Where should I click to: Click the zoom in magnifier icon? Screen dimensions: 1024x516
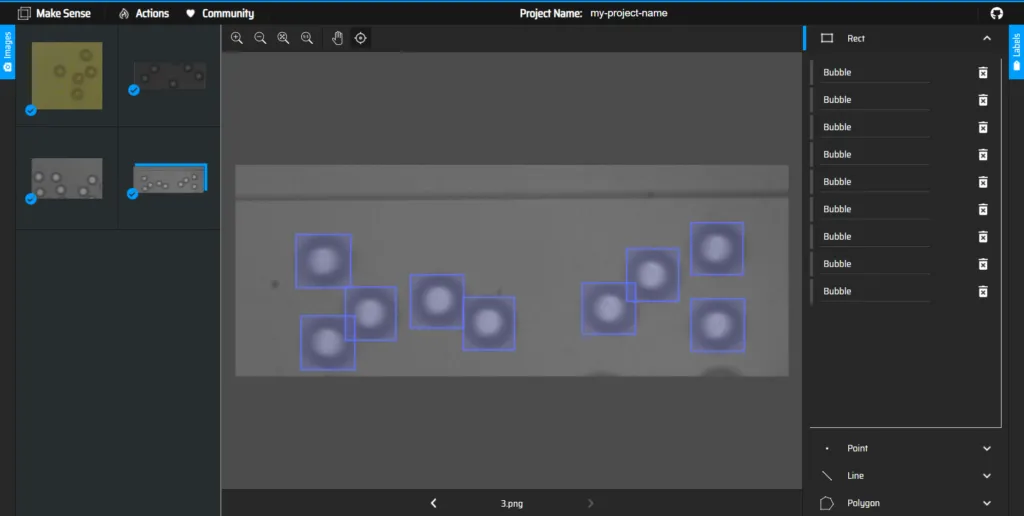(x=237, y=38)
